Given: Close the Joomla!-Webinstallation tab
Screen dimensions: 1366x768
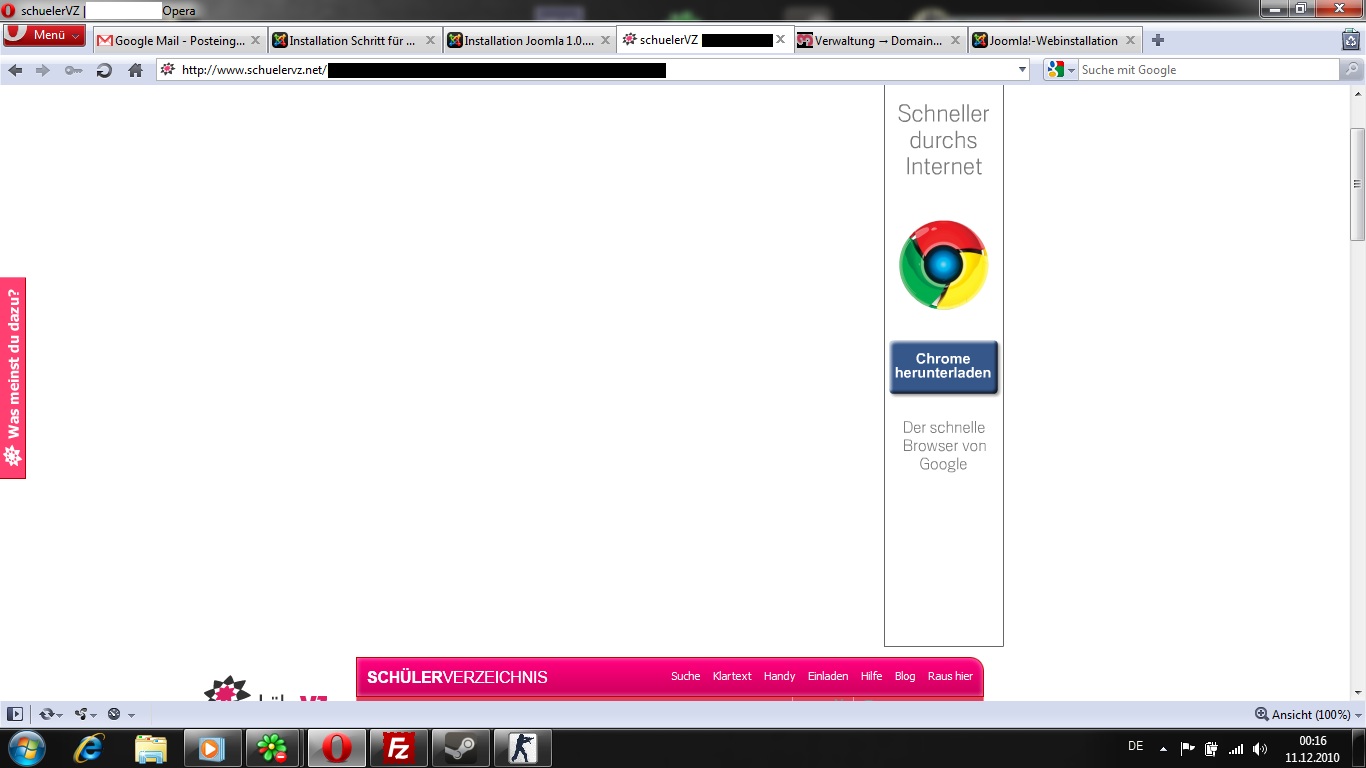Looking at the screenshot, I should pos(1130,41).
